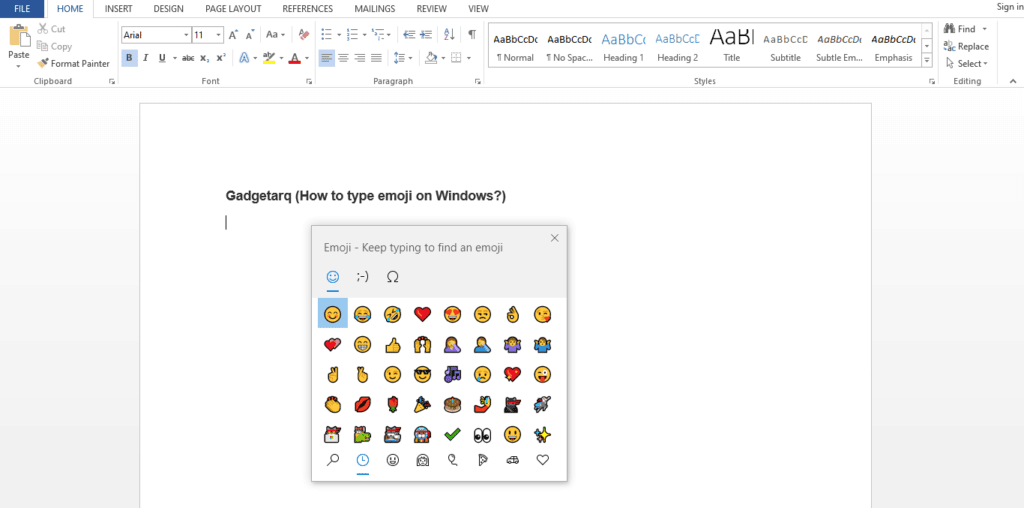Select the eyes emoji

click(483, 434)
